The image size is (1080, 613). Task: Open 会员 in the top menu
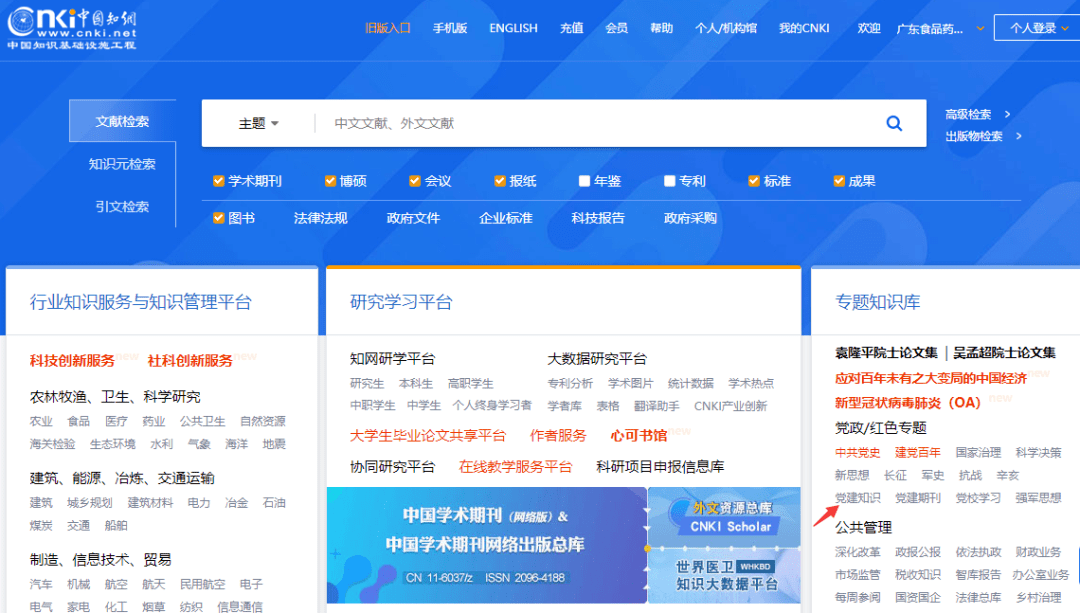point(616,28)
